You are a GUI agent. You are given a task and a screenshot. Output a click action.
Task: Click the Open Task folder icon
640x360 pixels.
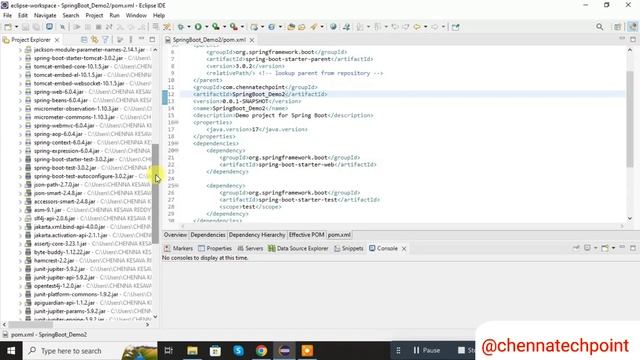(x=302, y=27)
